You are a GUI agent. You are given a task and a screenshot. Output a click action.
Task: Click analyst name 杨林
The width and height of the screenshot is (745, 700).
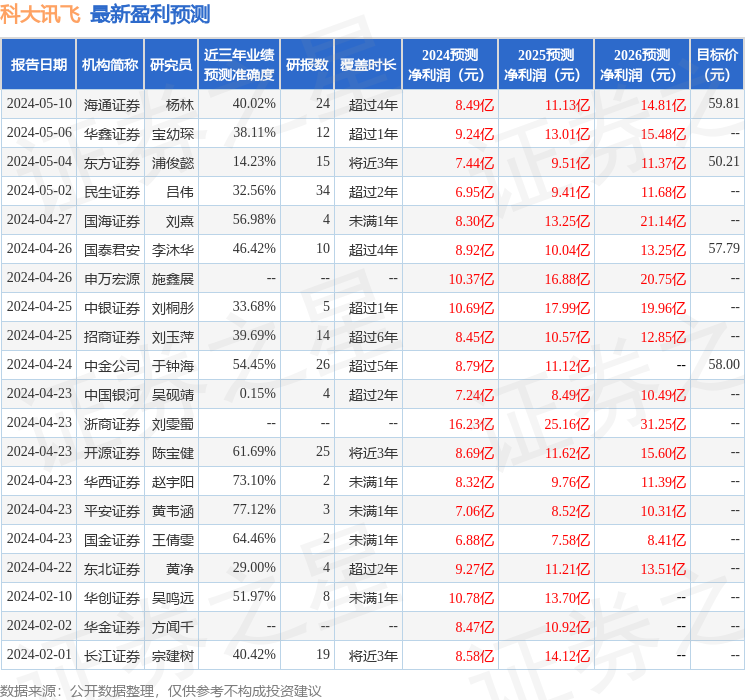(x=180, y=105)
